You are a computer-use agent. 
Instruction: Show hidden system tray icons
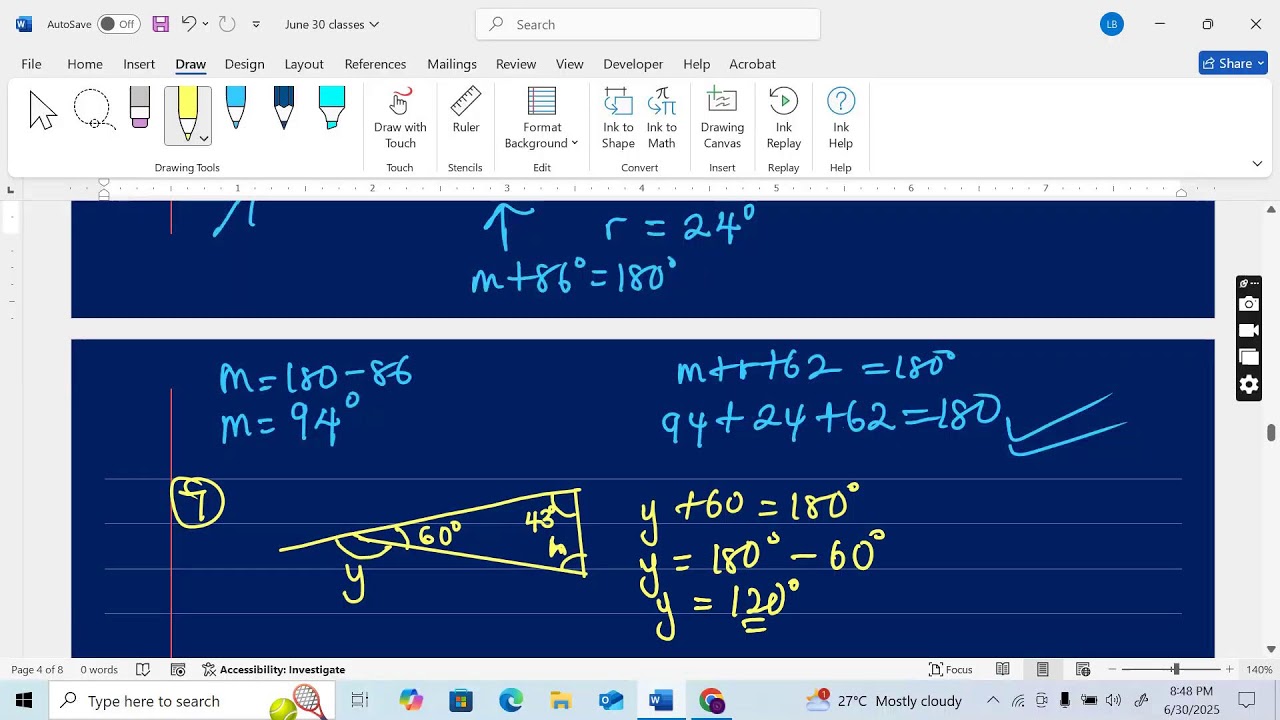coord(993,701)
